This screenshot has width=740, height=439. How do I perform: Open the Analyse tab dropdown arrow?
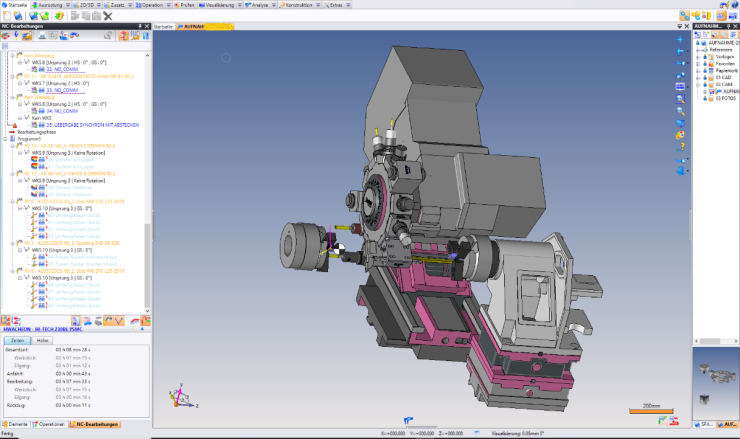coord(273,5)
